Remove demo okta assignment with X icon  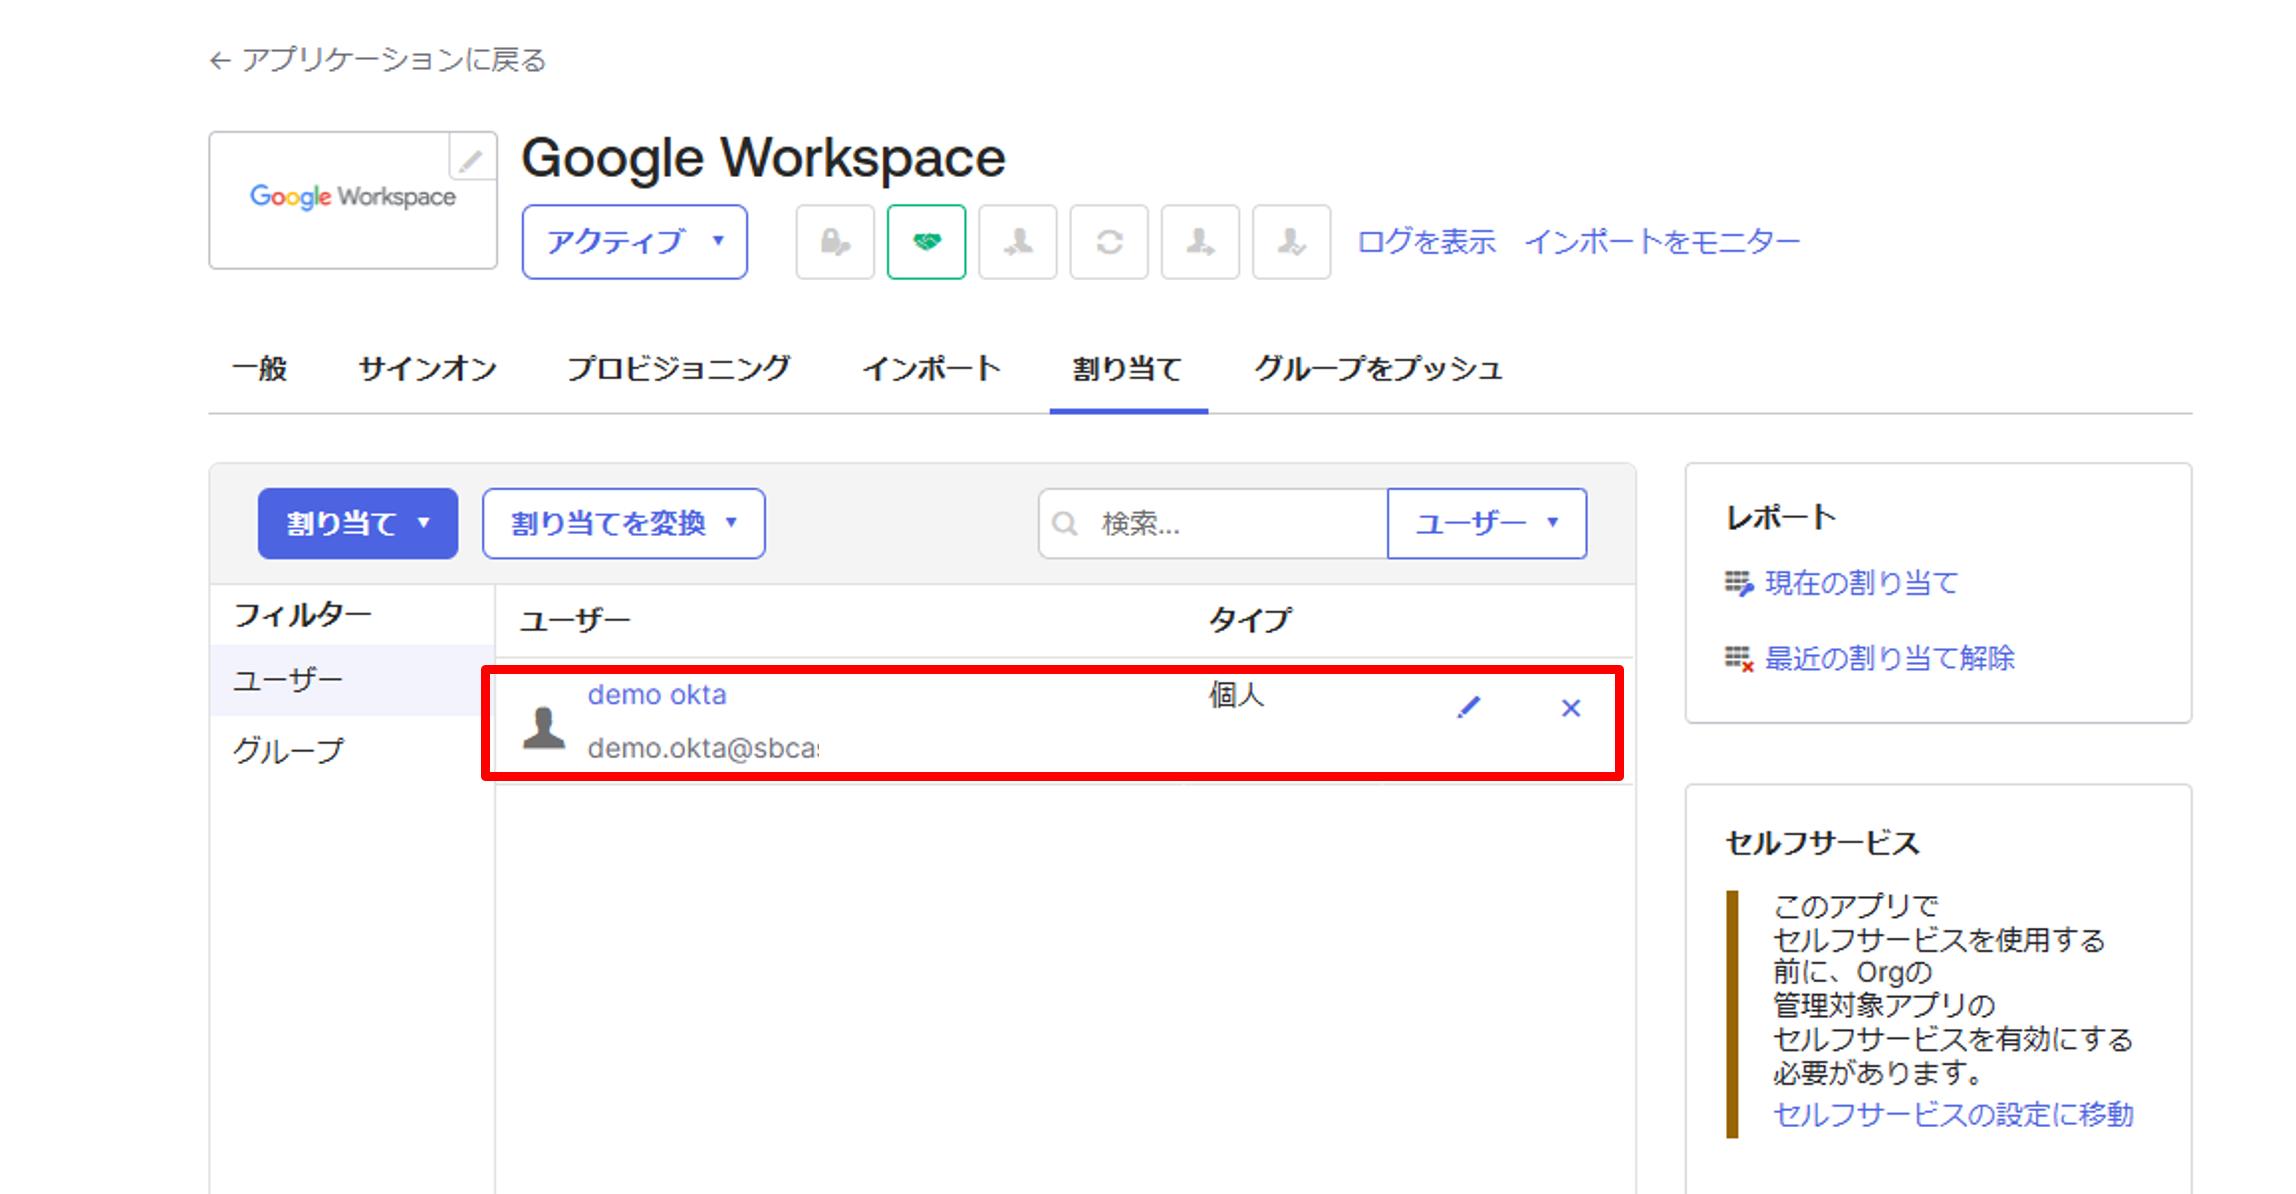(1571, 708)
